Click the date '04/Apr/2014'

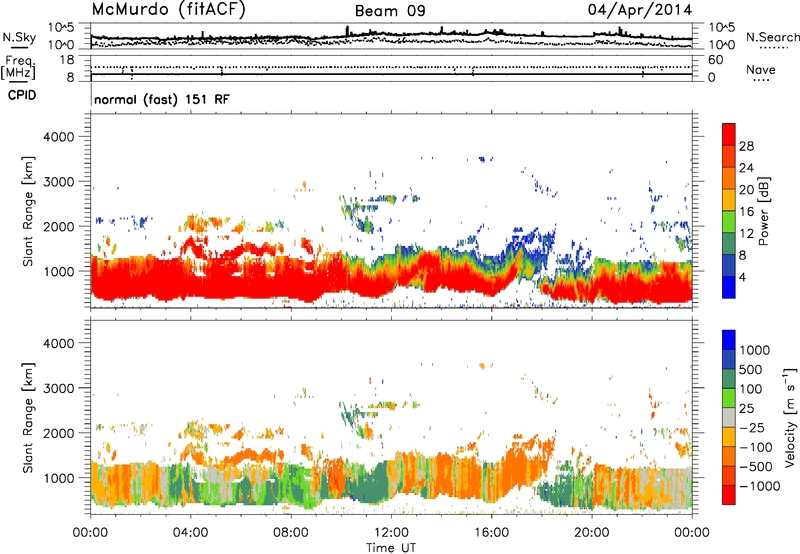(640, 10)
